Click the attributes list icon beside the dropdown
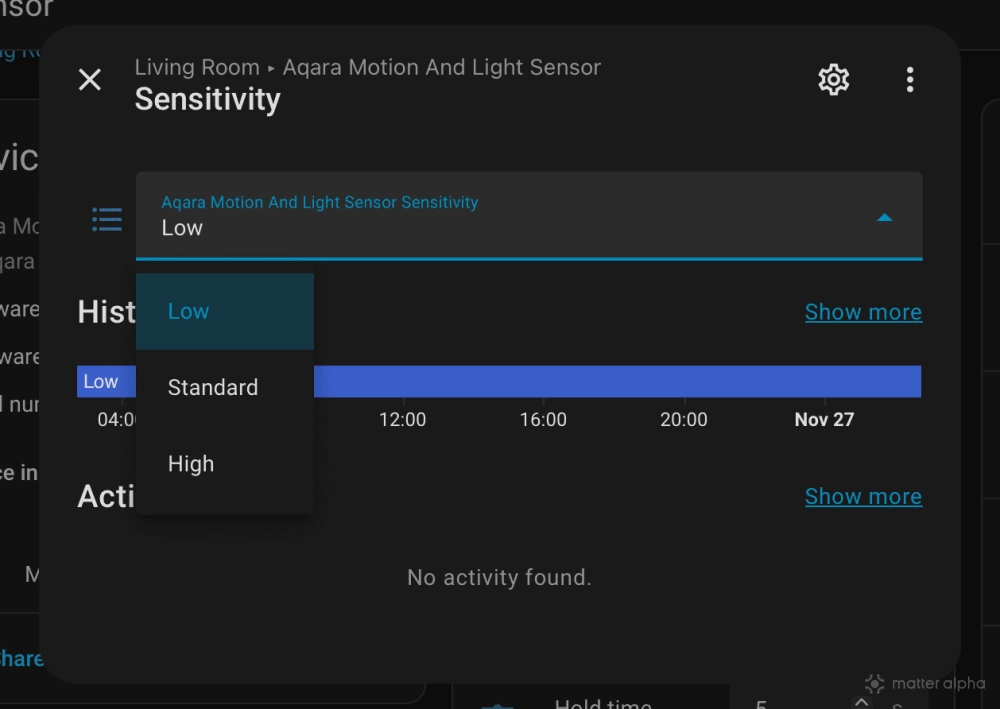The image size is (1000, 709). point(106,218)
